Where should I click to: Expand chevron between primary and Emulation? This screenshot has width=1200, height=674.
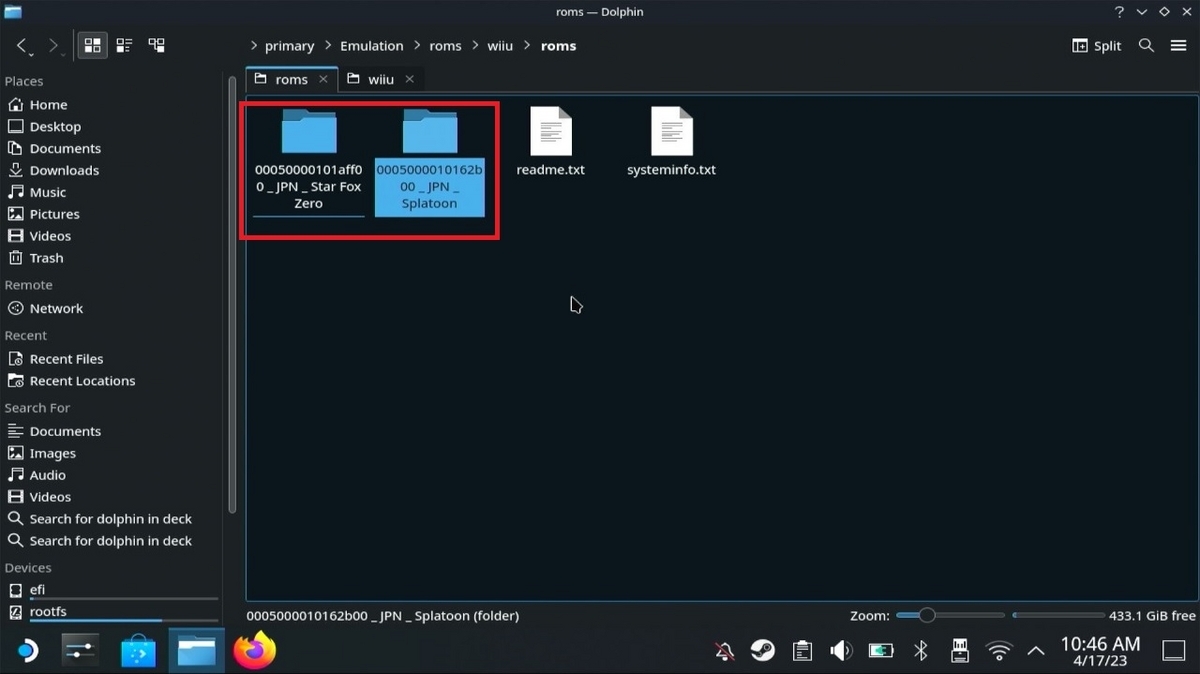(328, 46)
